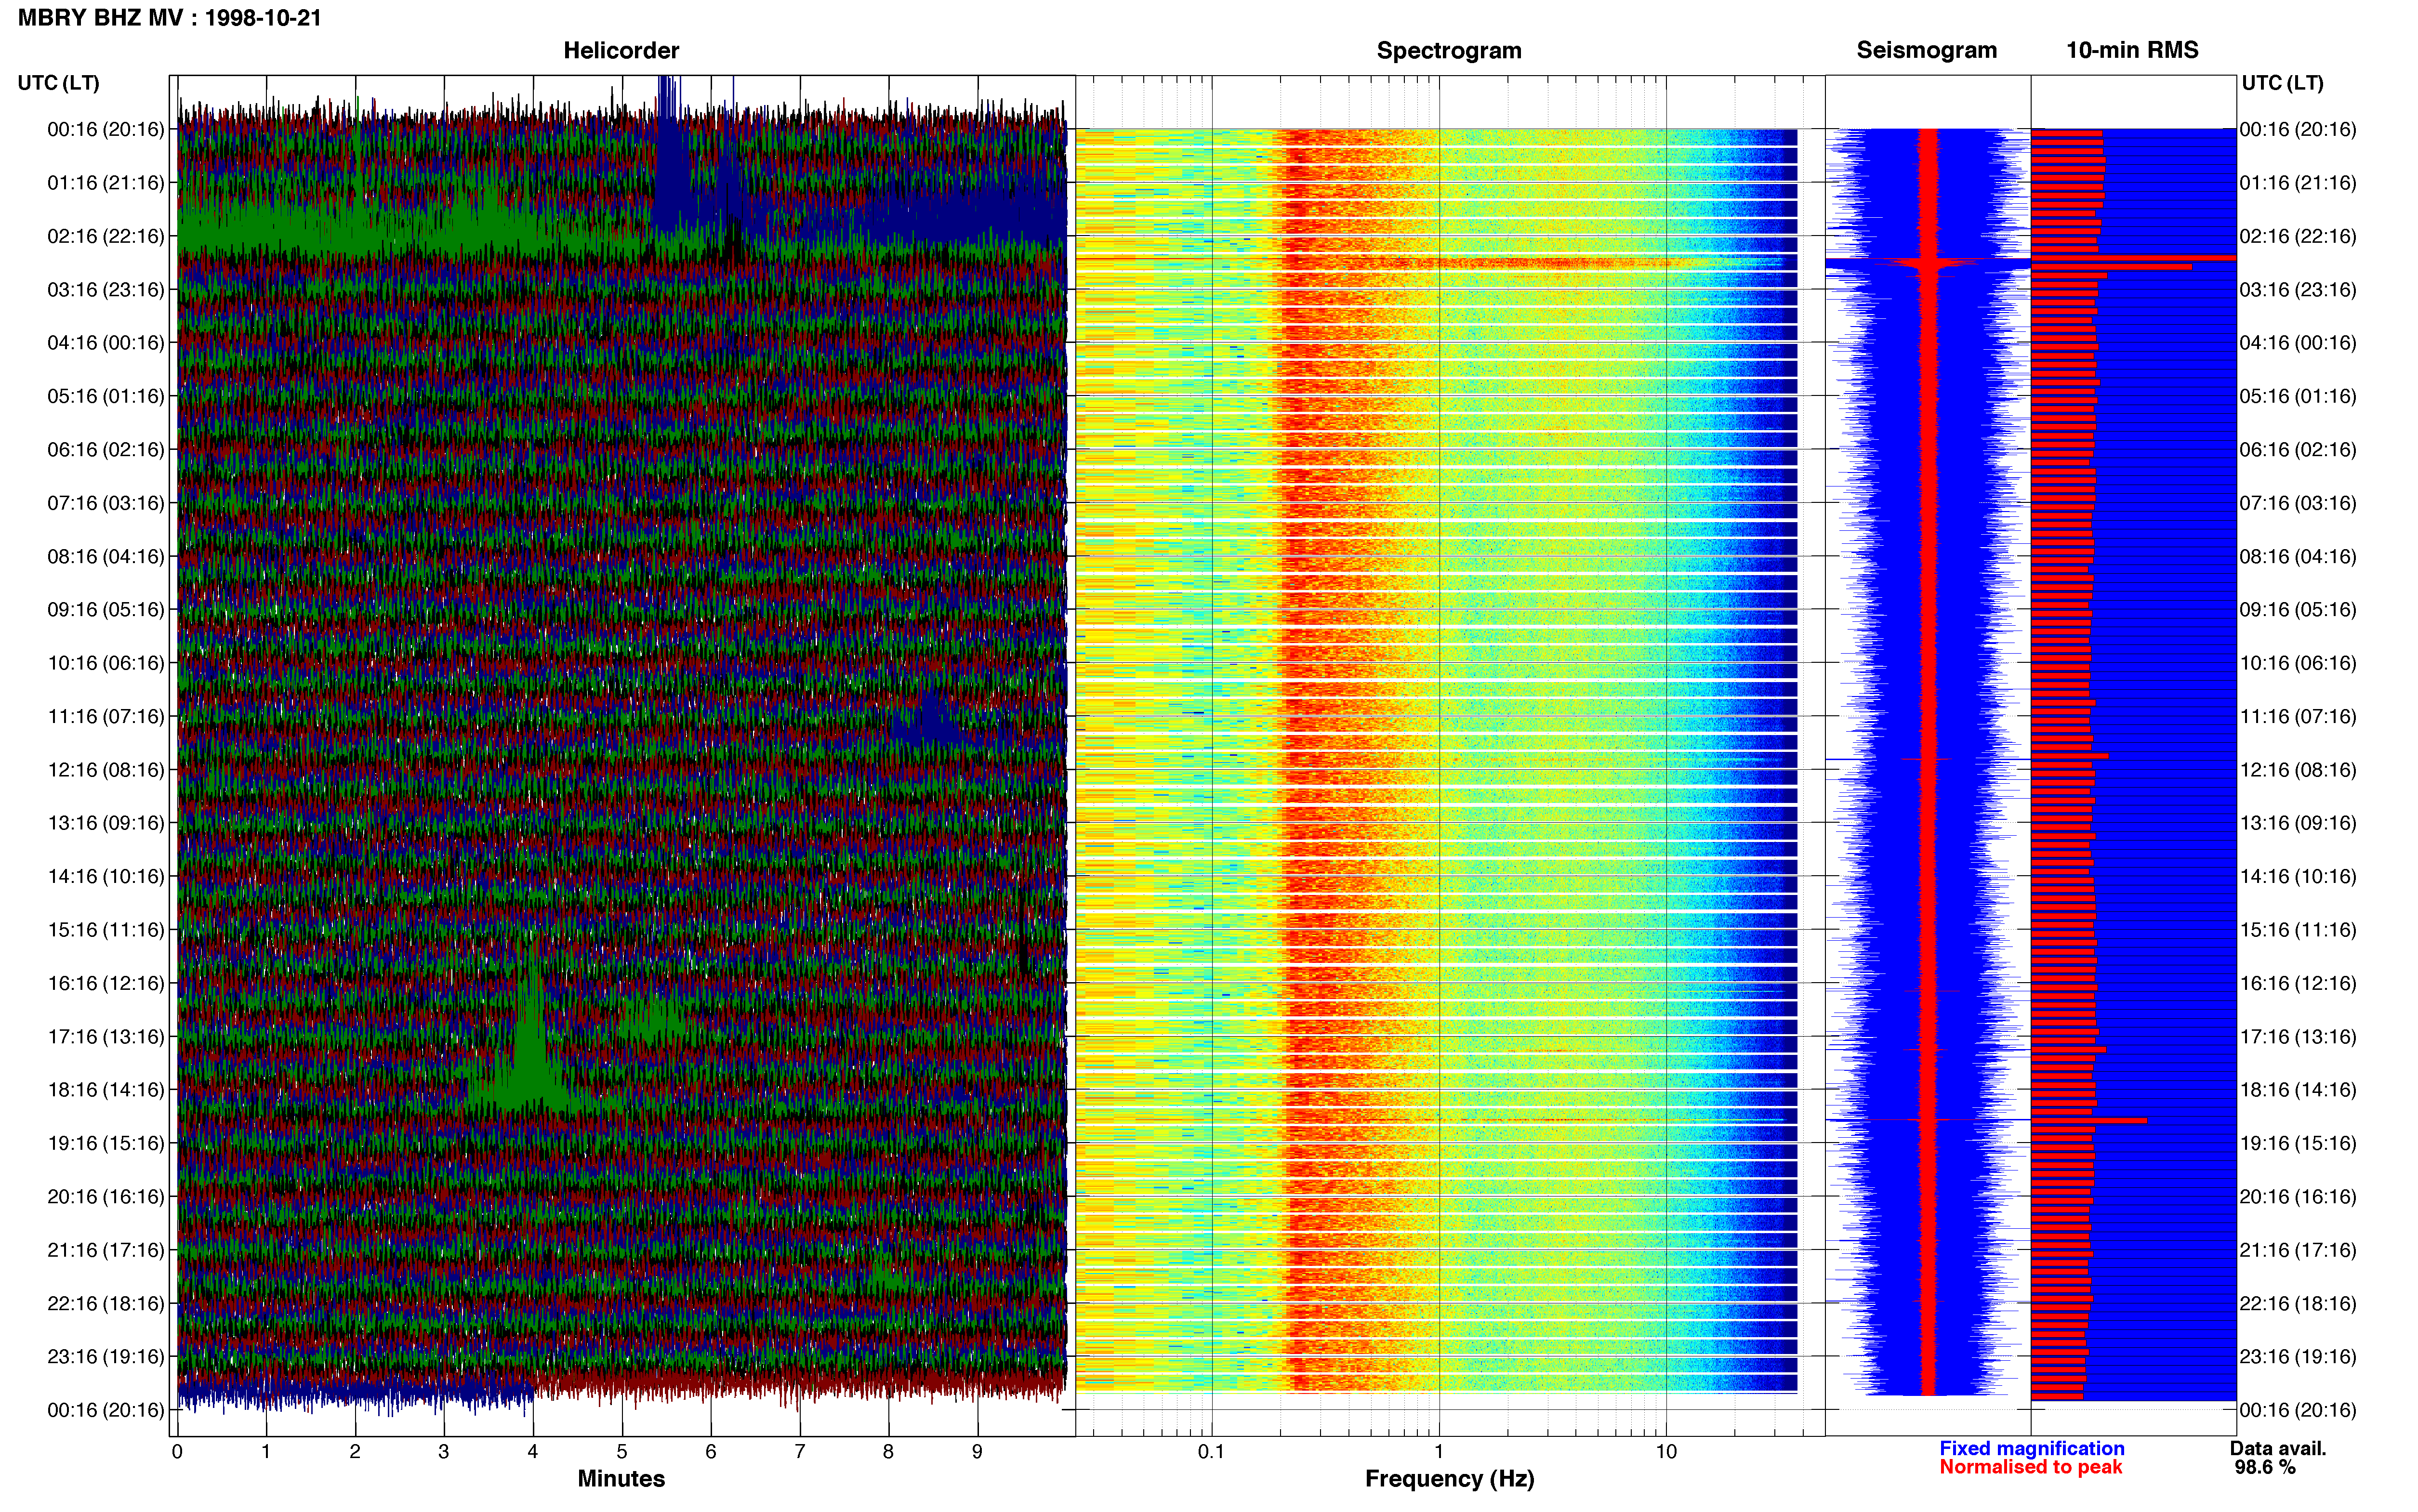Image resolution: width=2418 pixels, height=1512 pixels.
Task: Click left time label 04:16 (00:16)
Action: pos(106,343)
